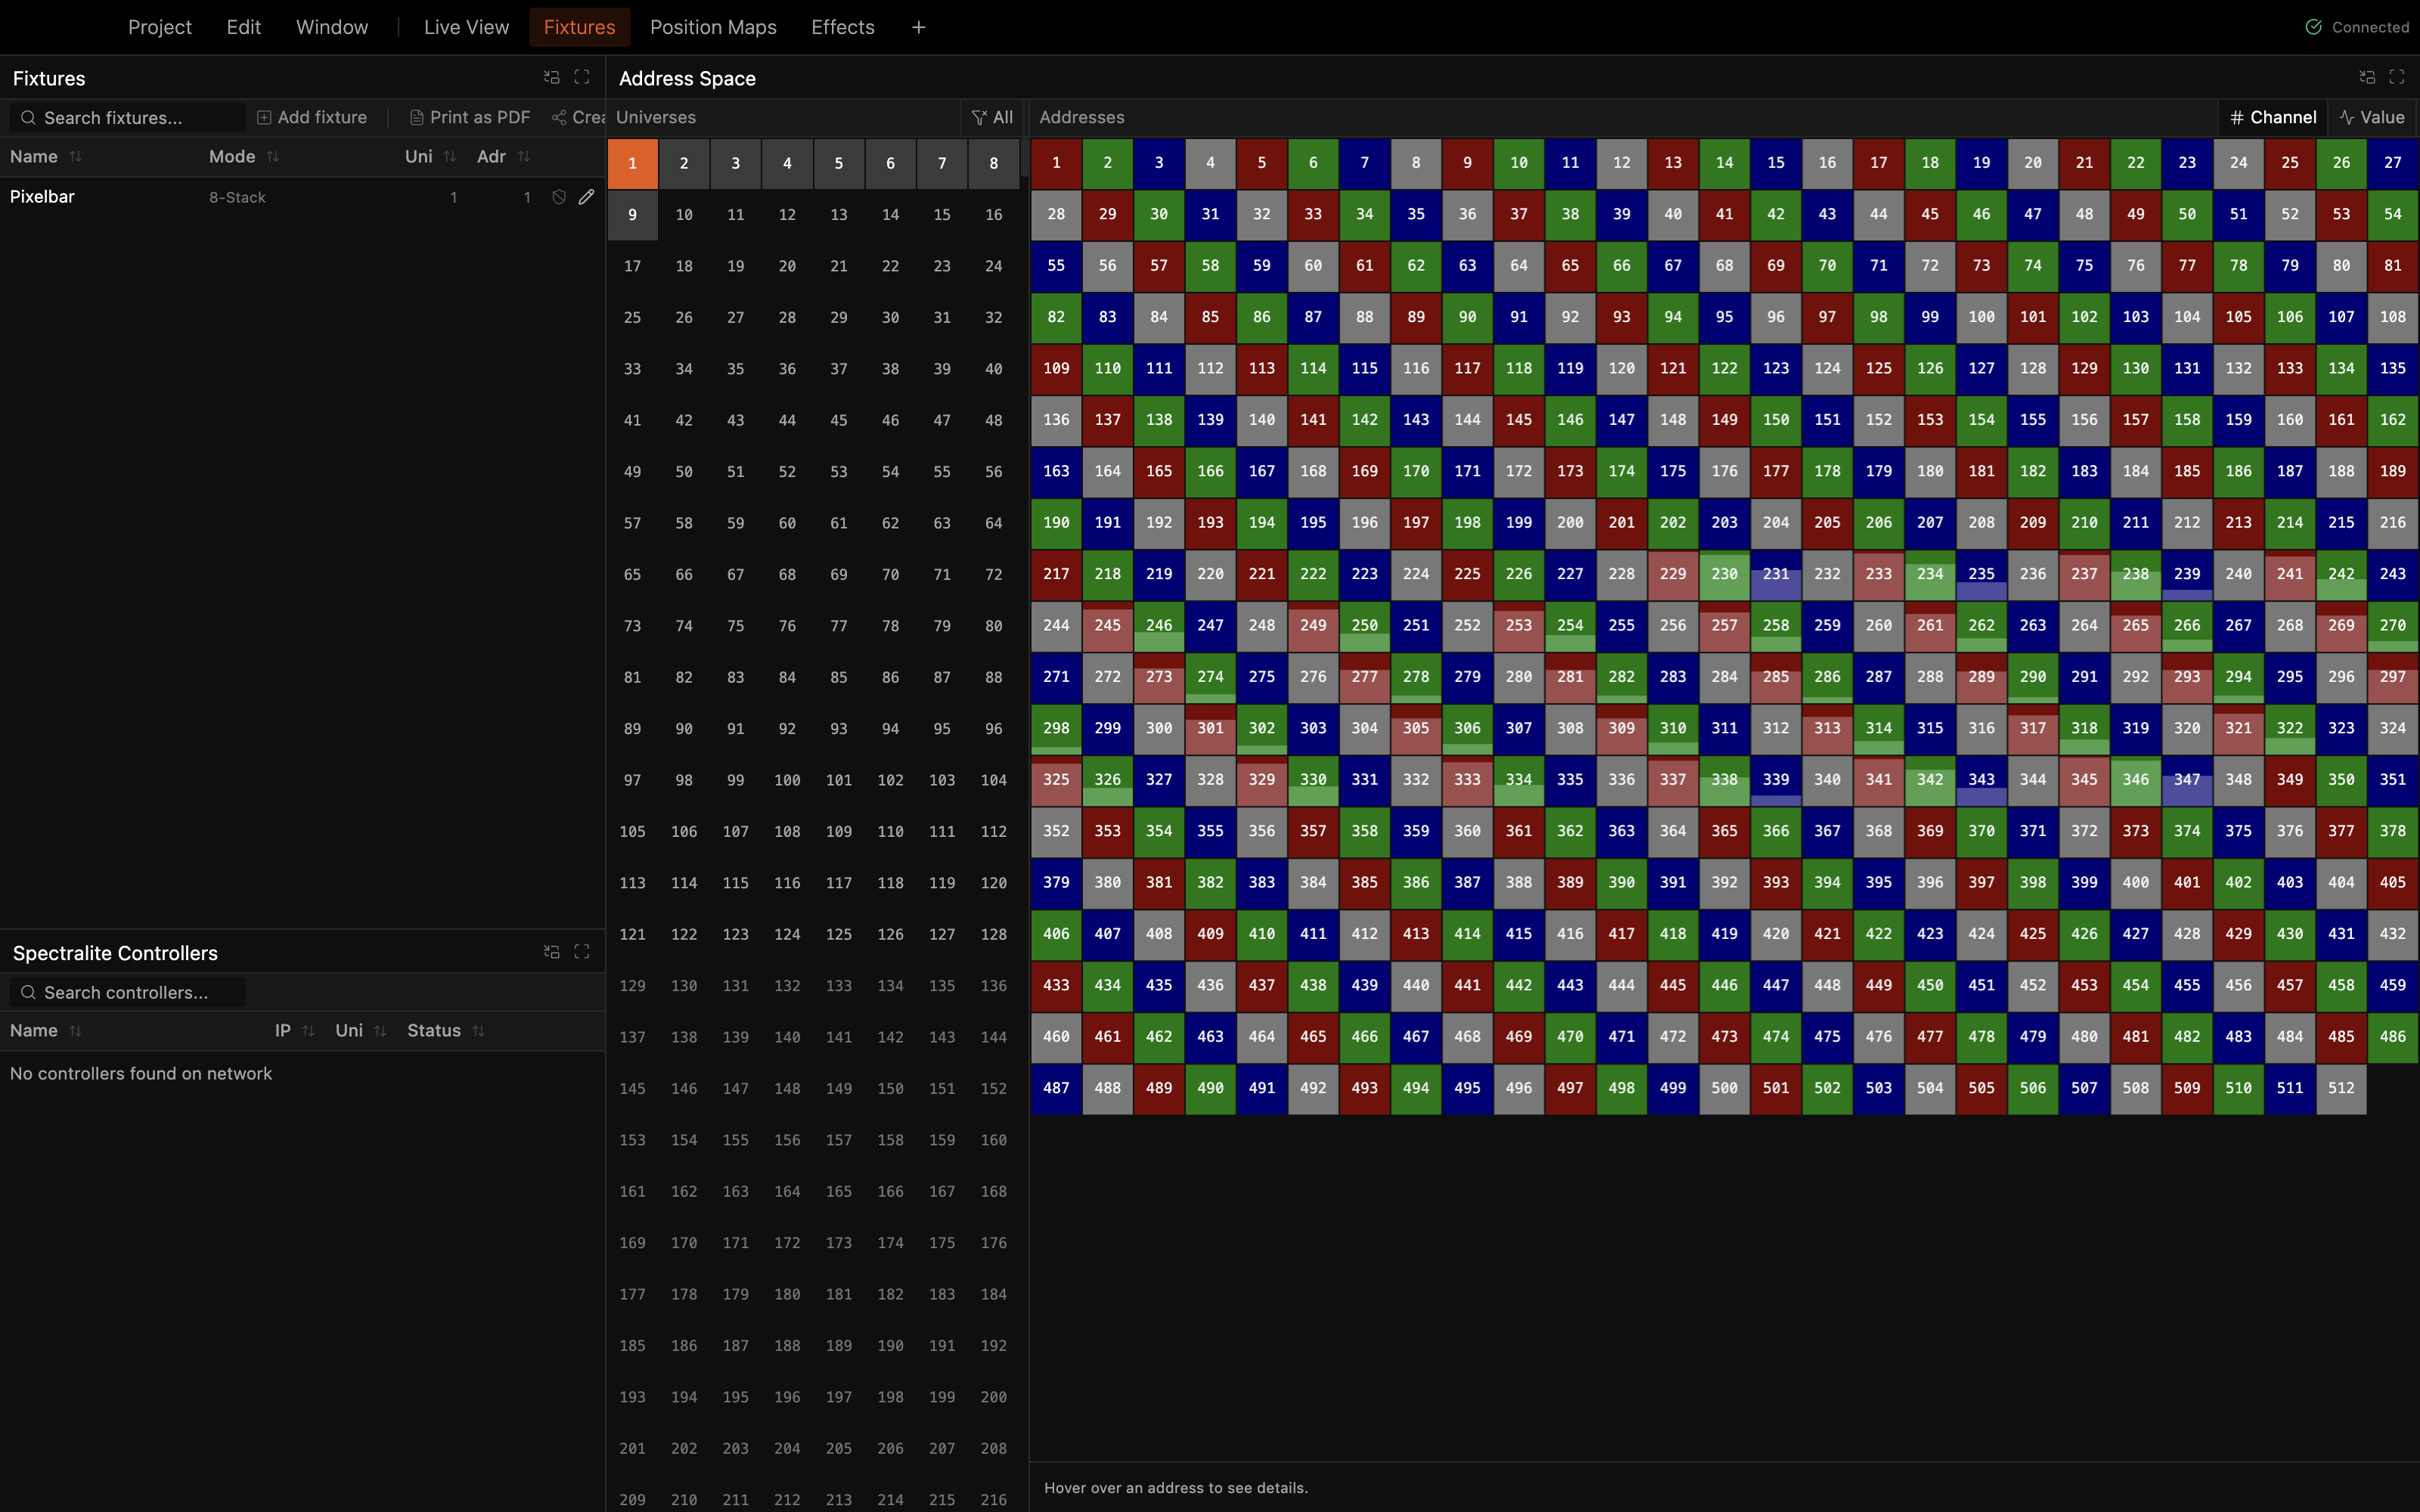Viewport: 2420px width, 1512px height.
Task: Select universe 64
Action: coord(993,523)
